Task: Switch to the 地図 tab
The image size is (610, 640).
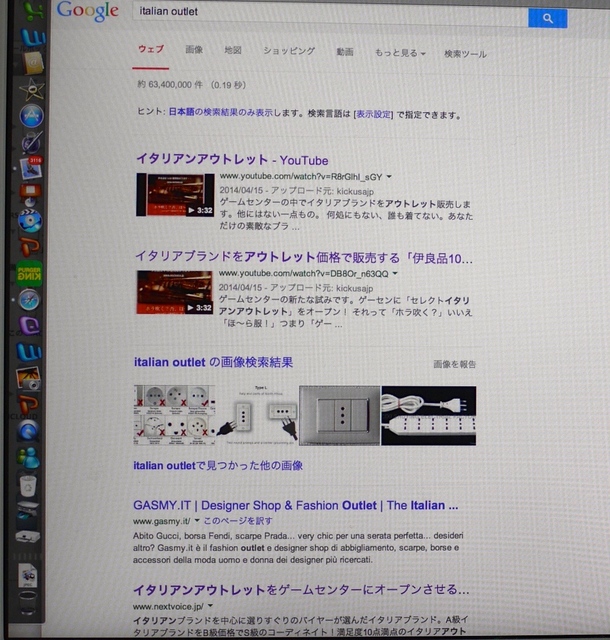Action: coord(233,50)
